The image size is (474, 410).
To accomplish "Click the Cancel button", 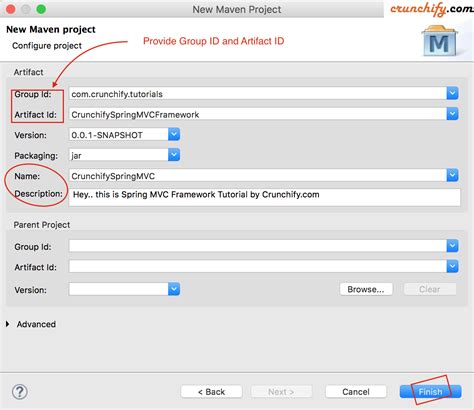I will [x=356, y=392].
